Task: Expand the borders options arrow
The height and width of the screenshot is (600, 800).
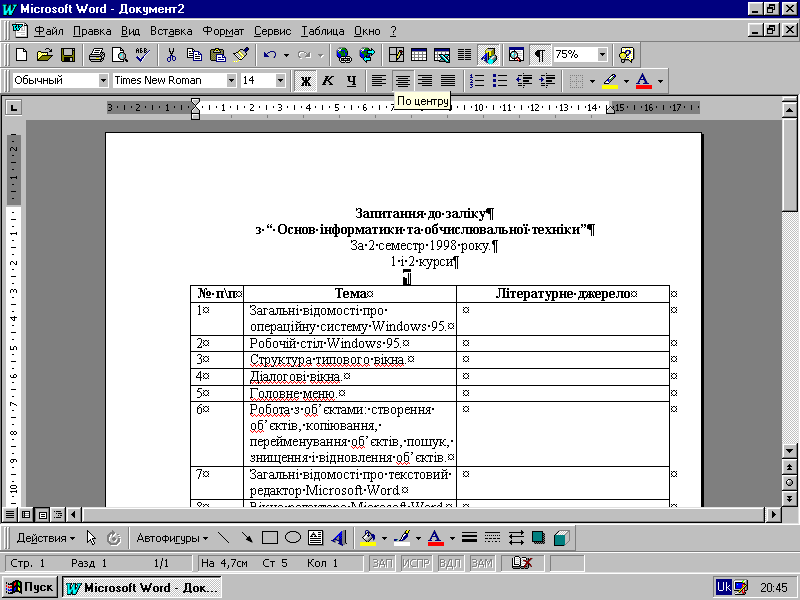Action: [592, 81]
